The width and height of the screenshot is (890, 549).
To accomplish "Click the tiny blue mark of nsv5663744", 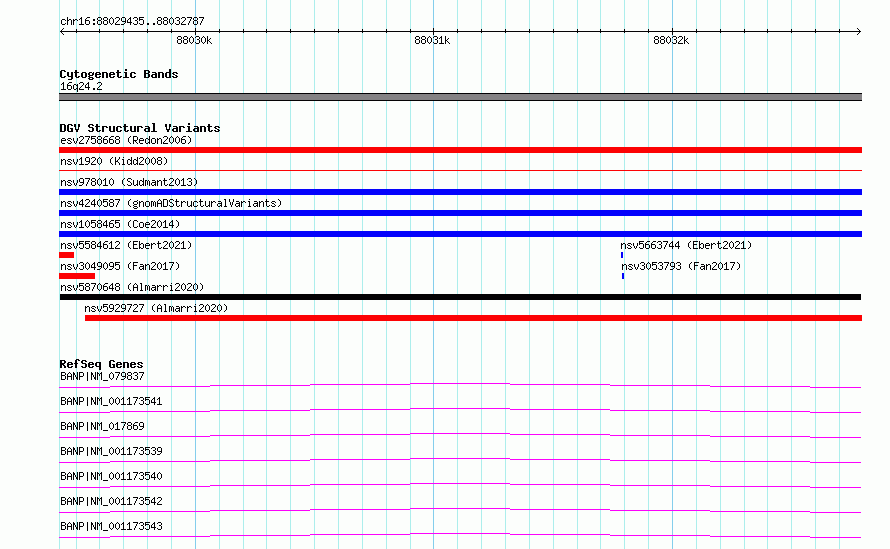I will tap(622, 255).
